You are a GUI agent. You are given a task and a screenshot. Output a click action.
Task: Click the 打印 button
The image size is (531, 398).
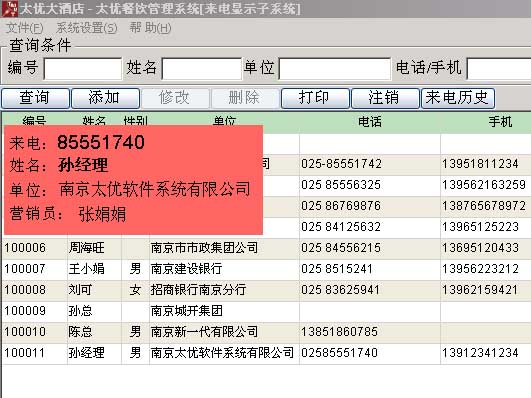tap(315, 98)
